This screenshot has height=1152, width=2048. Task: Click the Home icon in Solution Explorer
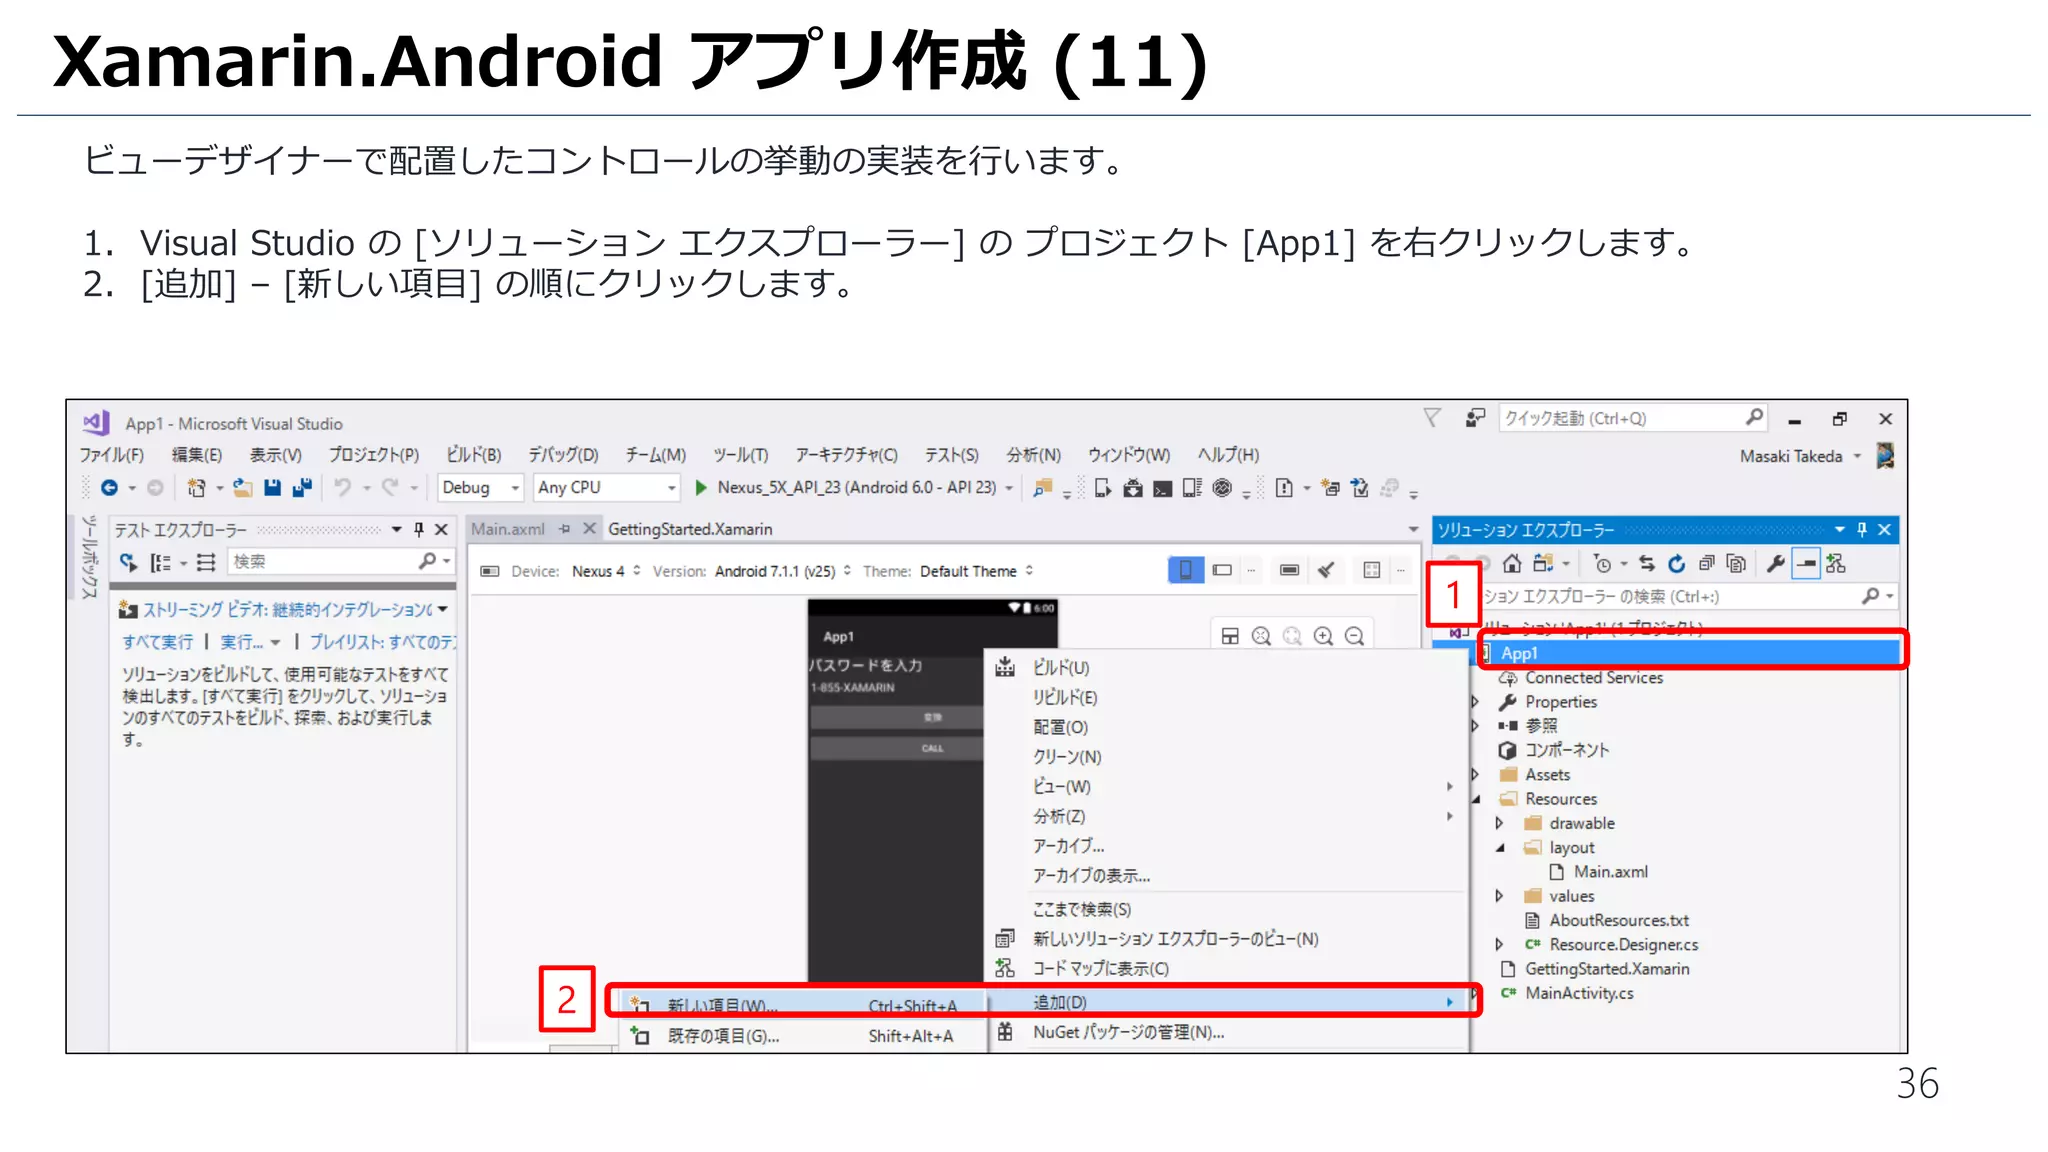pyautogui.click(x=1512, y=563)
